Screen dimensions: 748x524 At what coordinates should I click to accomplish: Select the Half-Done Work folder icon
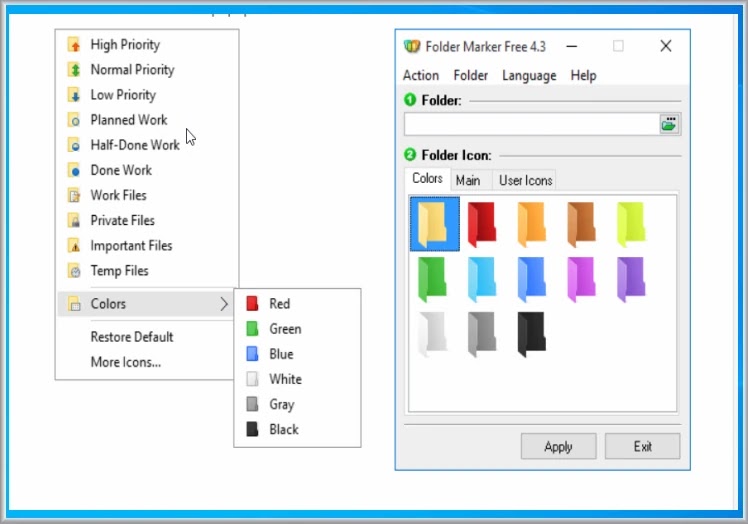coord(74,145)
